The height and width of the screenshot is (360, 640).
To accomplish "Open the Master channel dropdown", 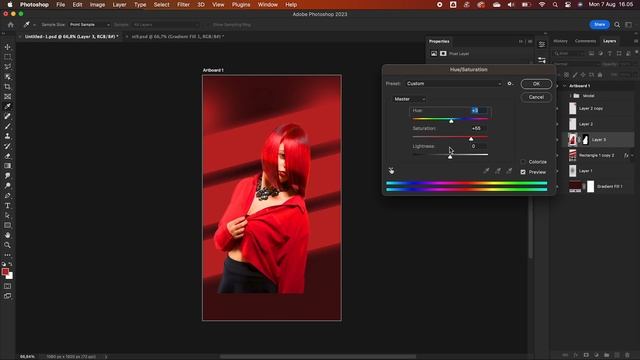I will tap(409, 99).
